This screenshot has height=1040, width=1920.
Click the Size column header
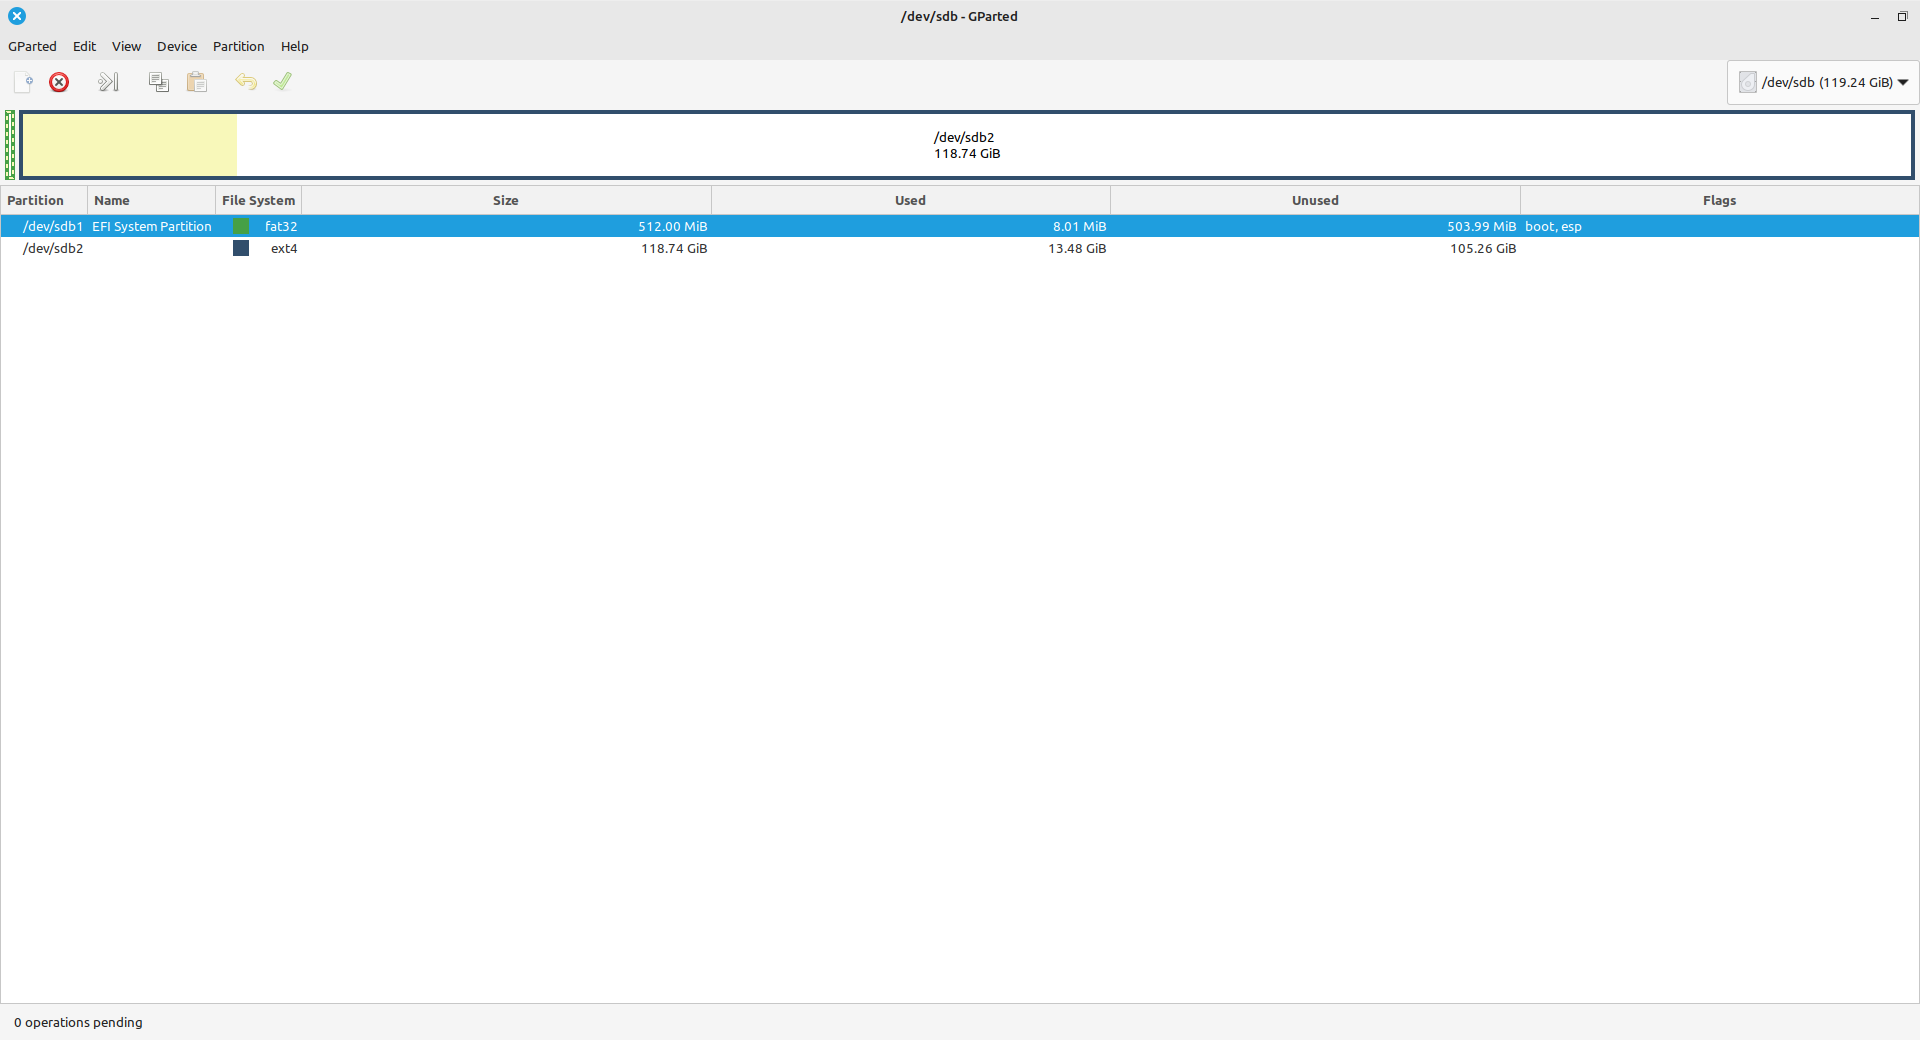coord(506,200)
